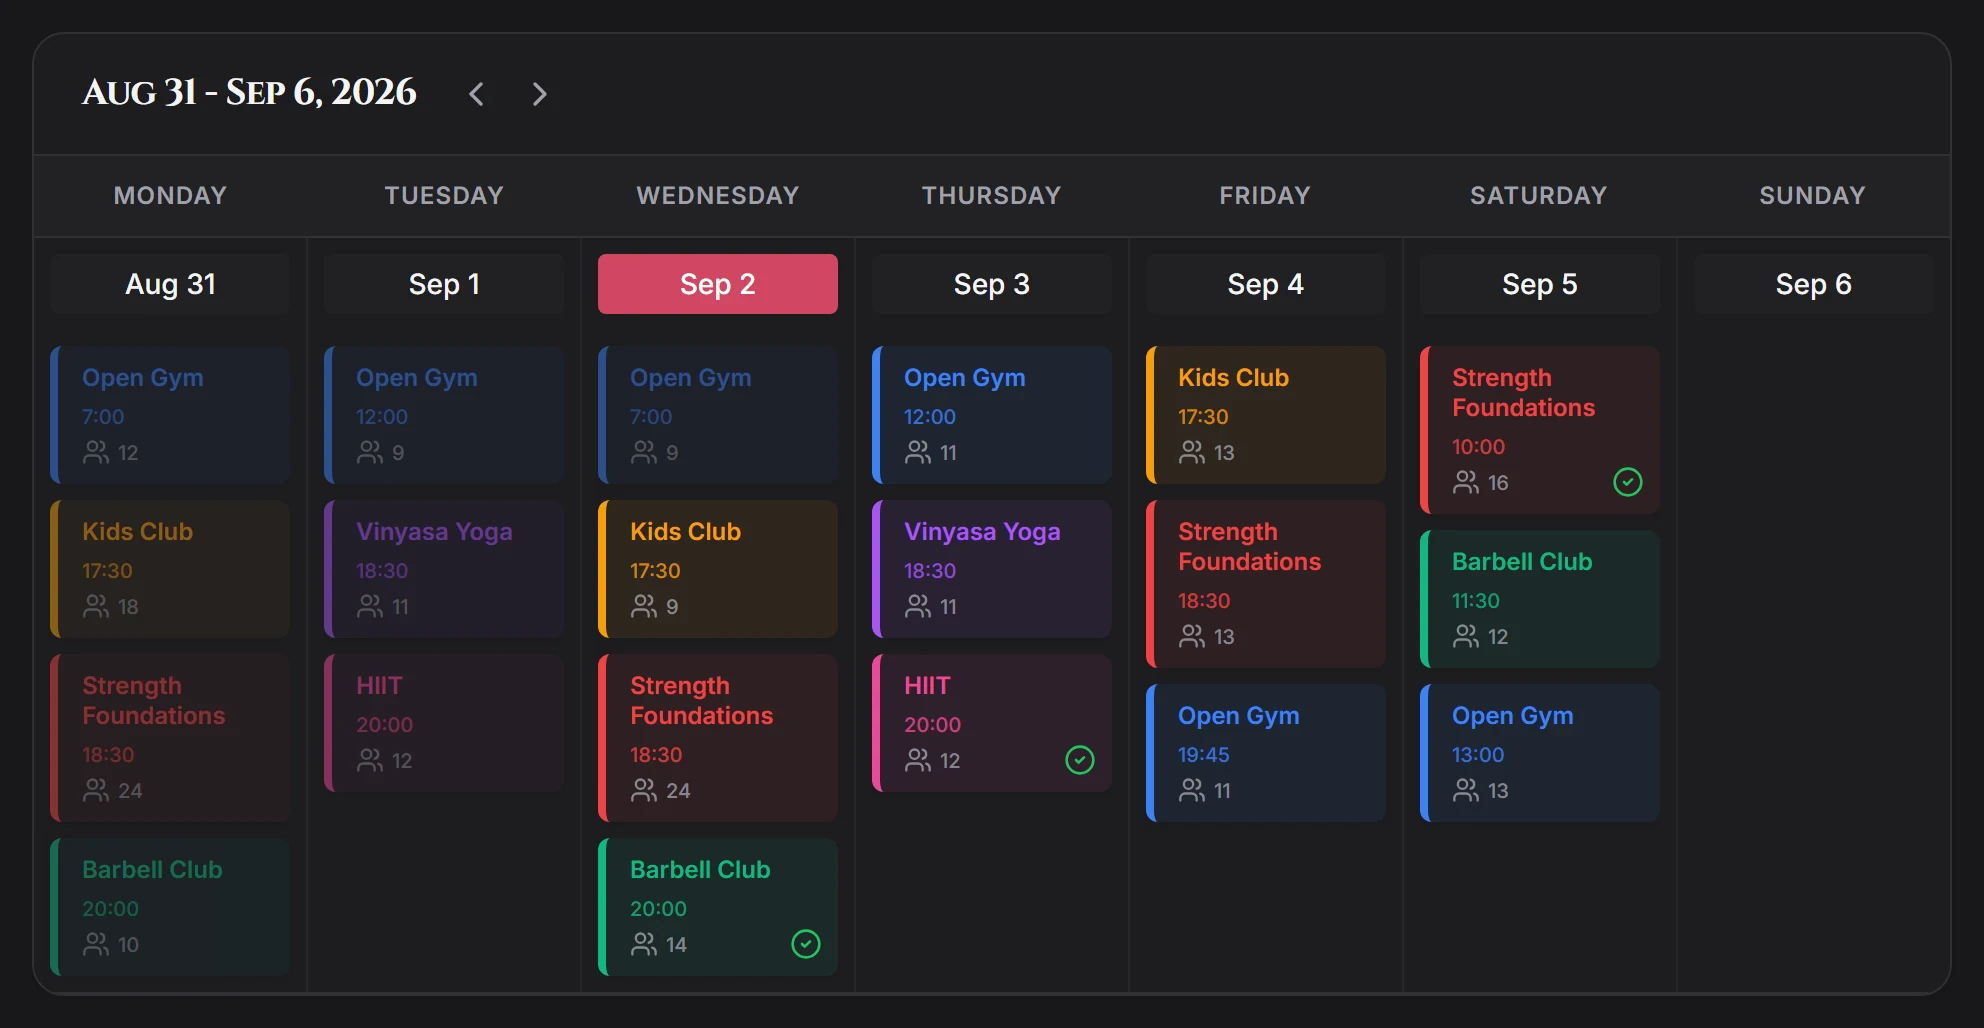
Task: Click attendees icon on Friday Kids Club card
Action: point(1192,453)
